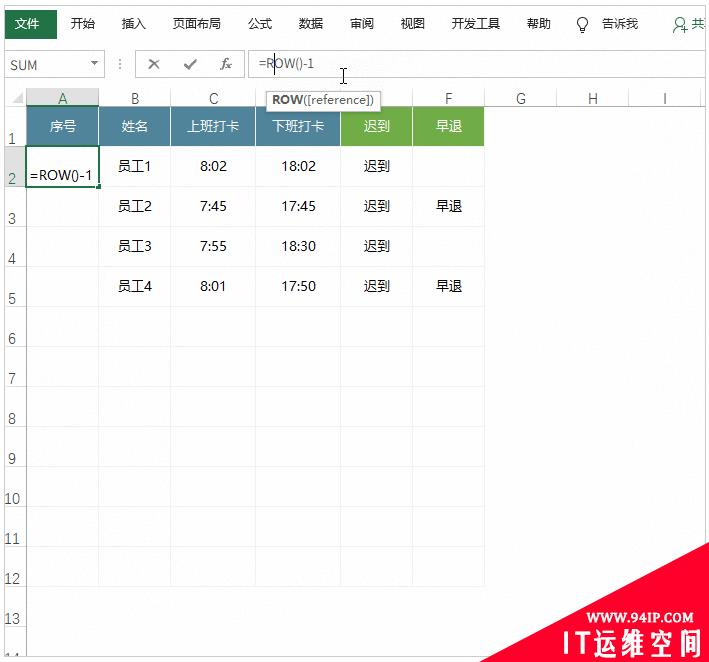Open Insert Function fx dialog
The image size is (709, 662).
[226, 64]
